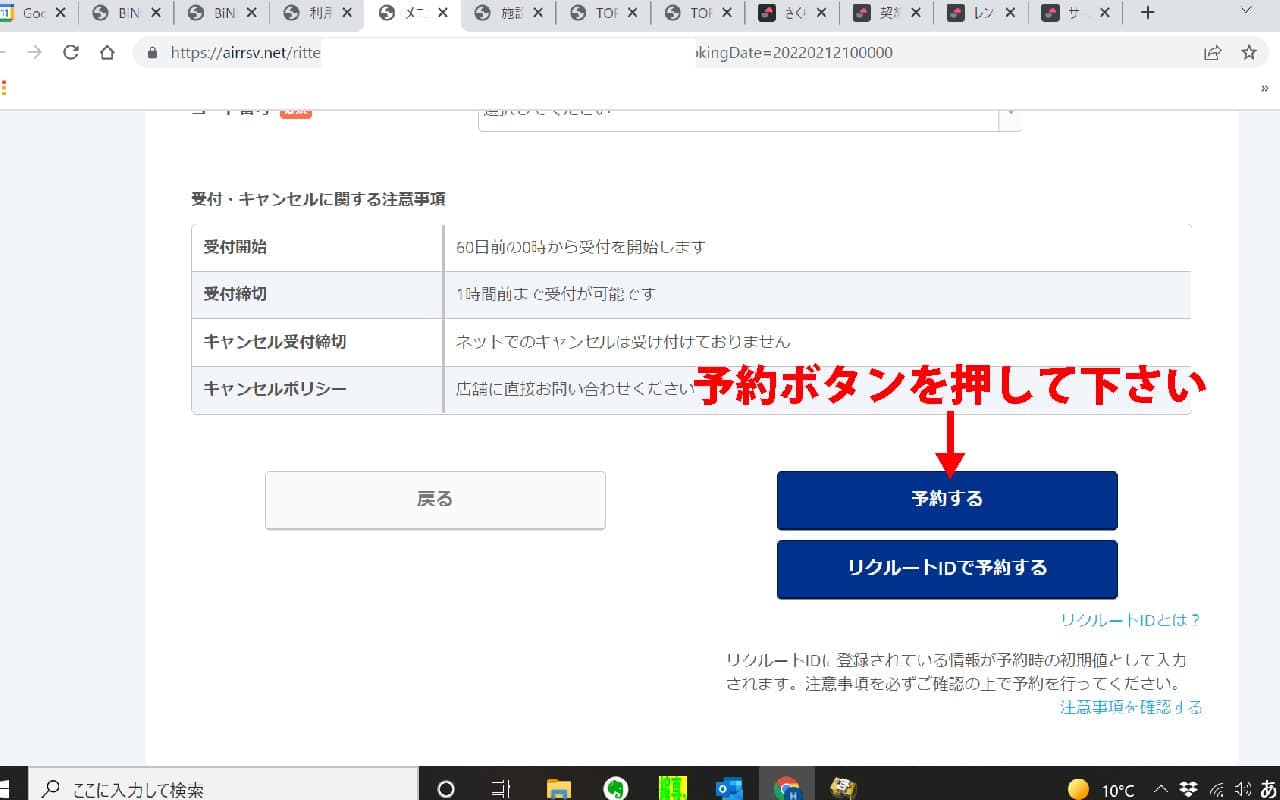The image size is (1280, 800).
Task: Expand the bookmarks overflow chevron
Action: [1264, 88]
